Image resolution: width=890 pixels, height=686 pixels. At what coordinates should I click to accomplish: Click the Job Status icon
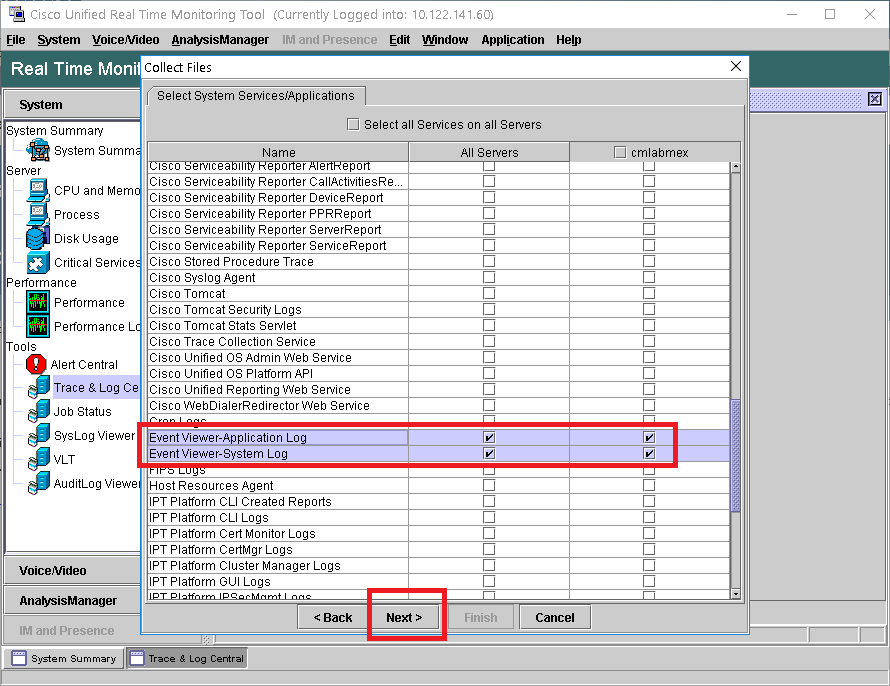[x=39, y=411]
